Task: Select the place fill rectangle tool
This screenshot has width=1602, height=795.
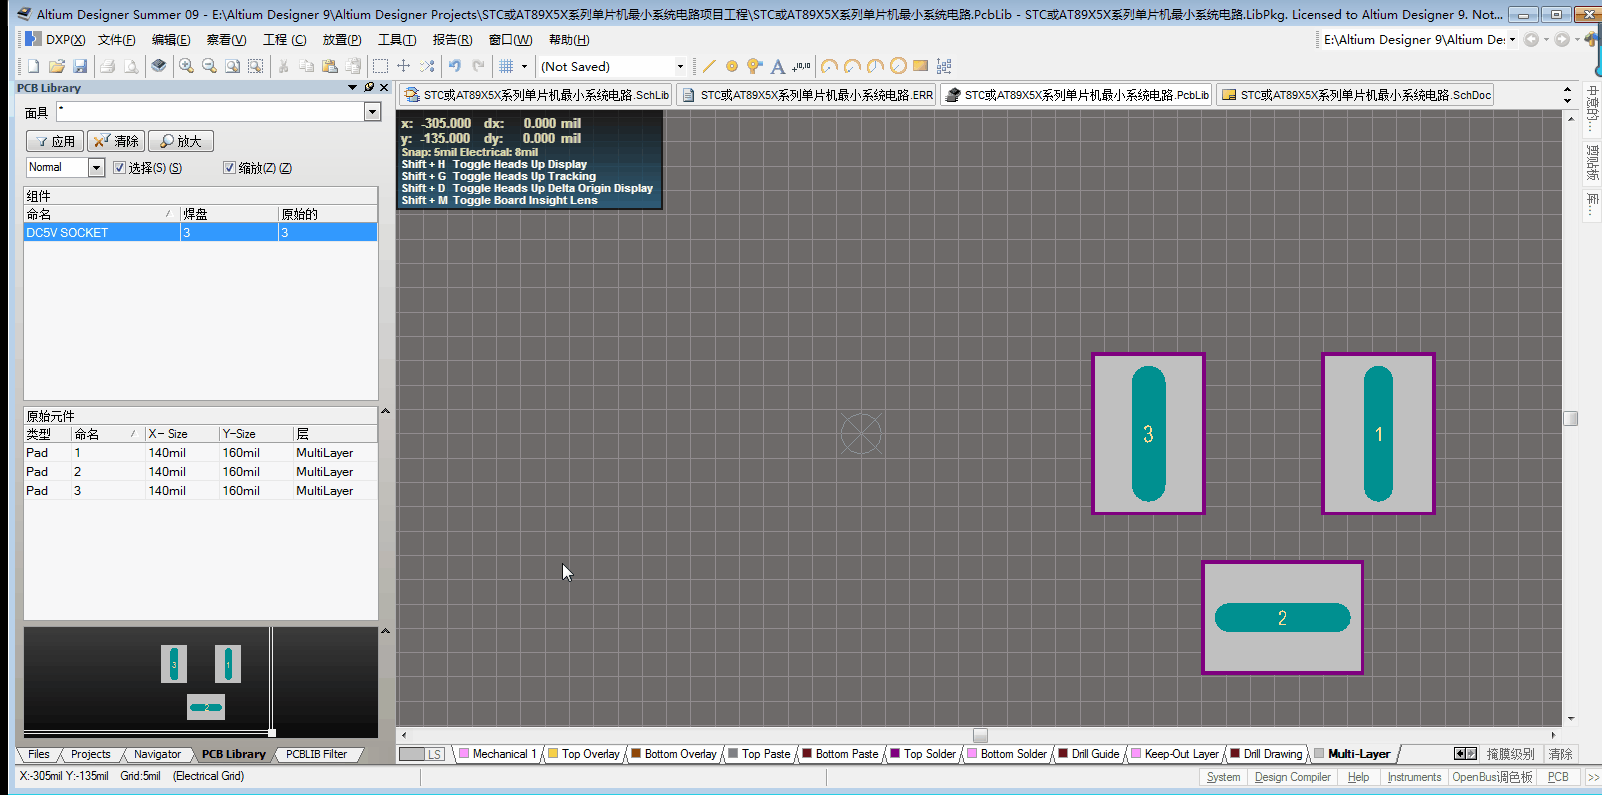Action: (921, 66)
